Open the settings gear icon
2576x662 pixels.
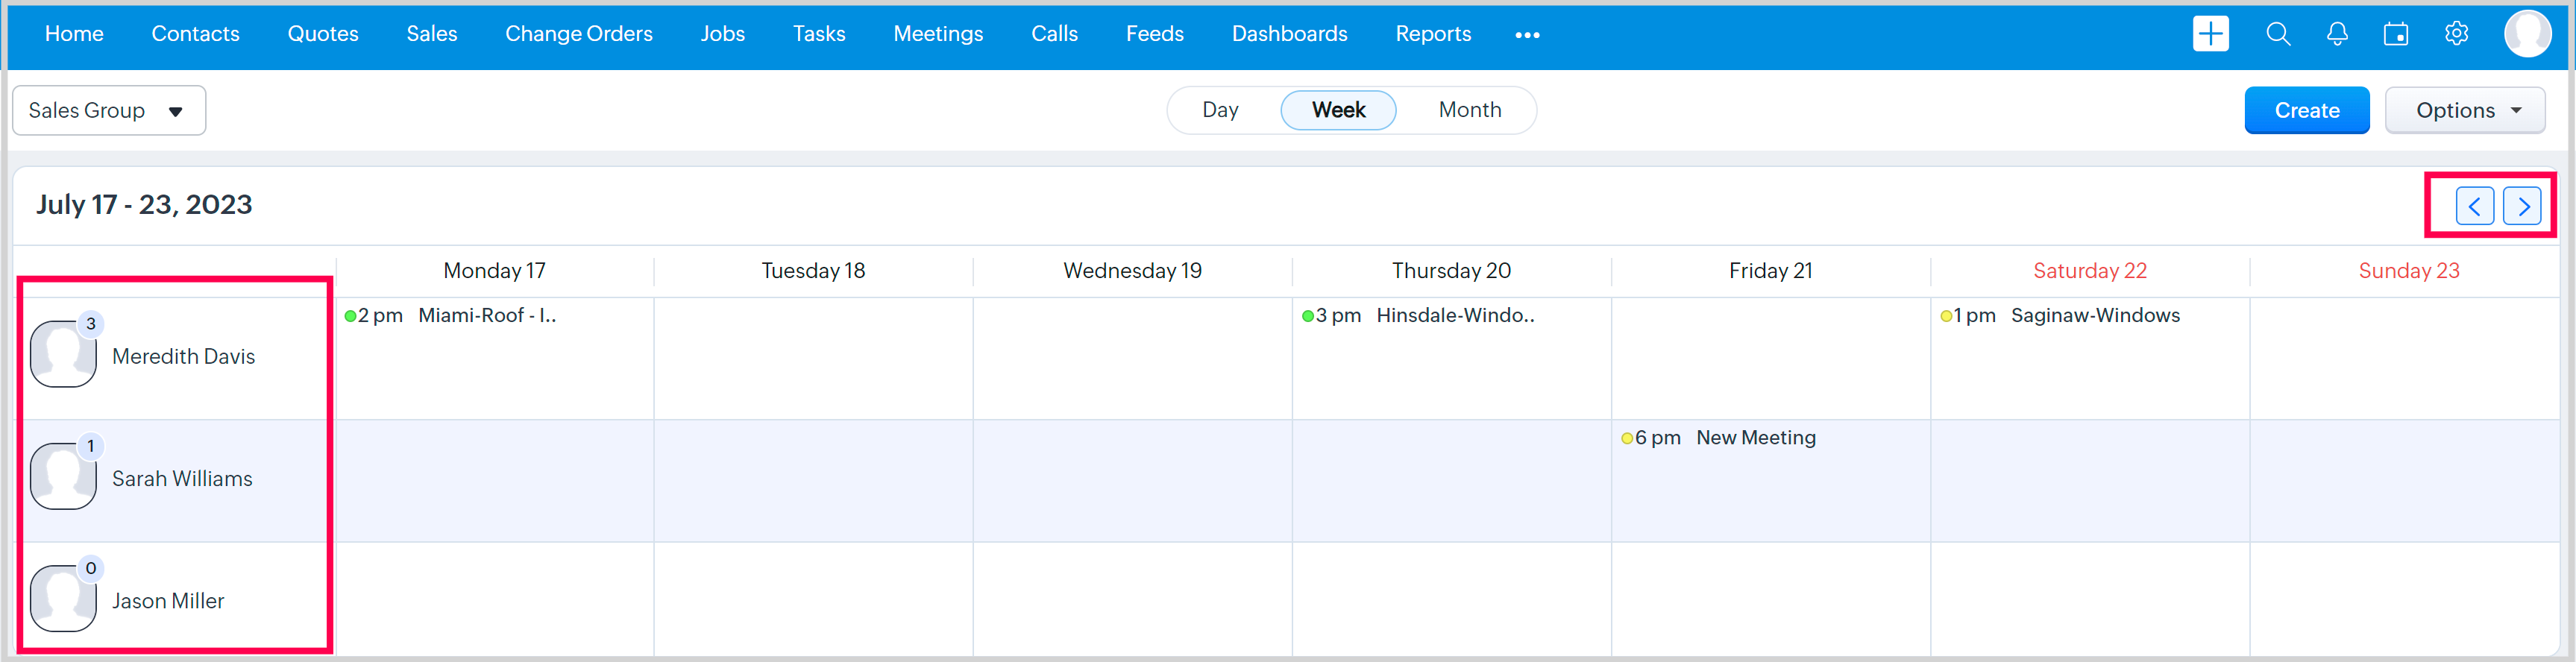click(2456, 34)
